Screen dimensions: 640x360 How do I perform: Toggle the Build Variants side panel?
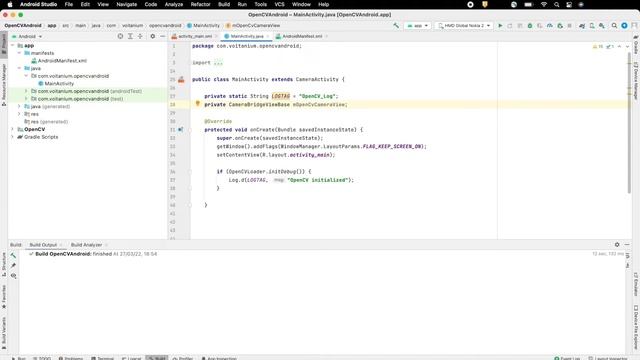(4, 333)
